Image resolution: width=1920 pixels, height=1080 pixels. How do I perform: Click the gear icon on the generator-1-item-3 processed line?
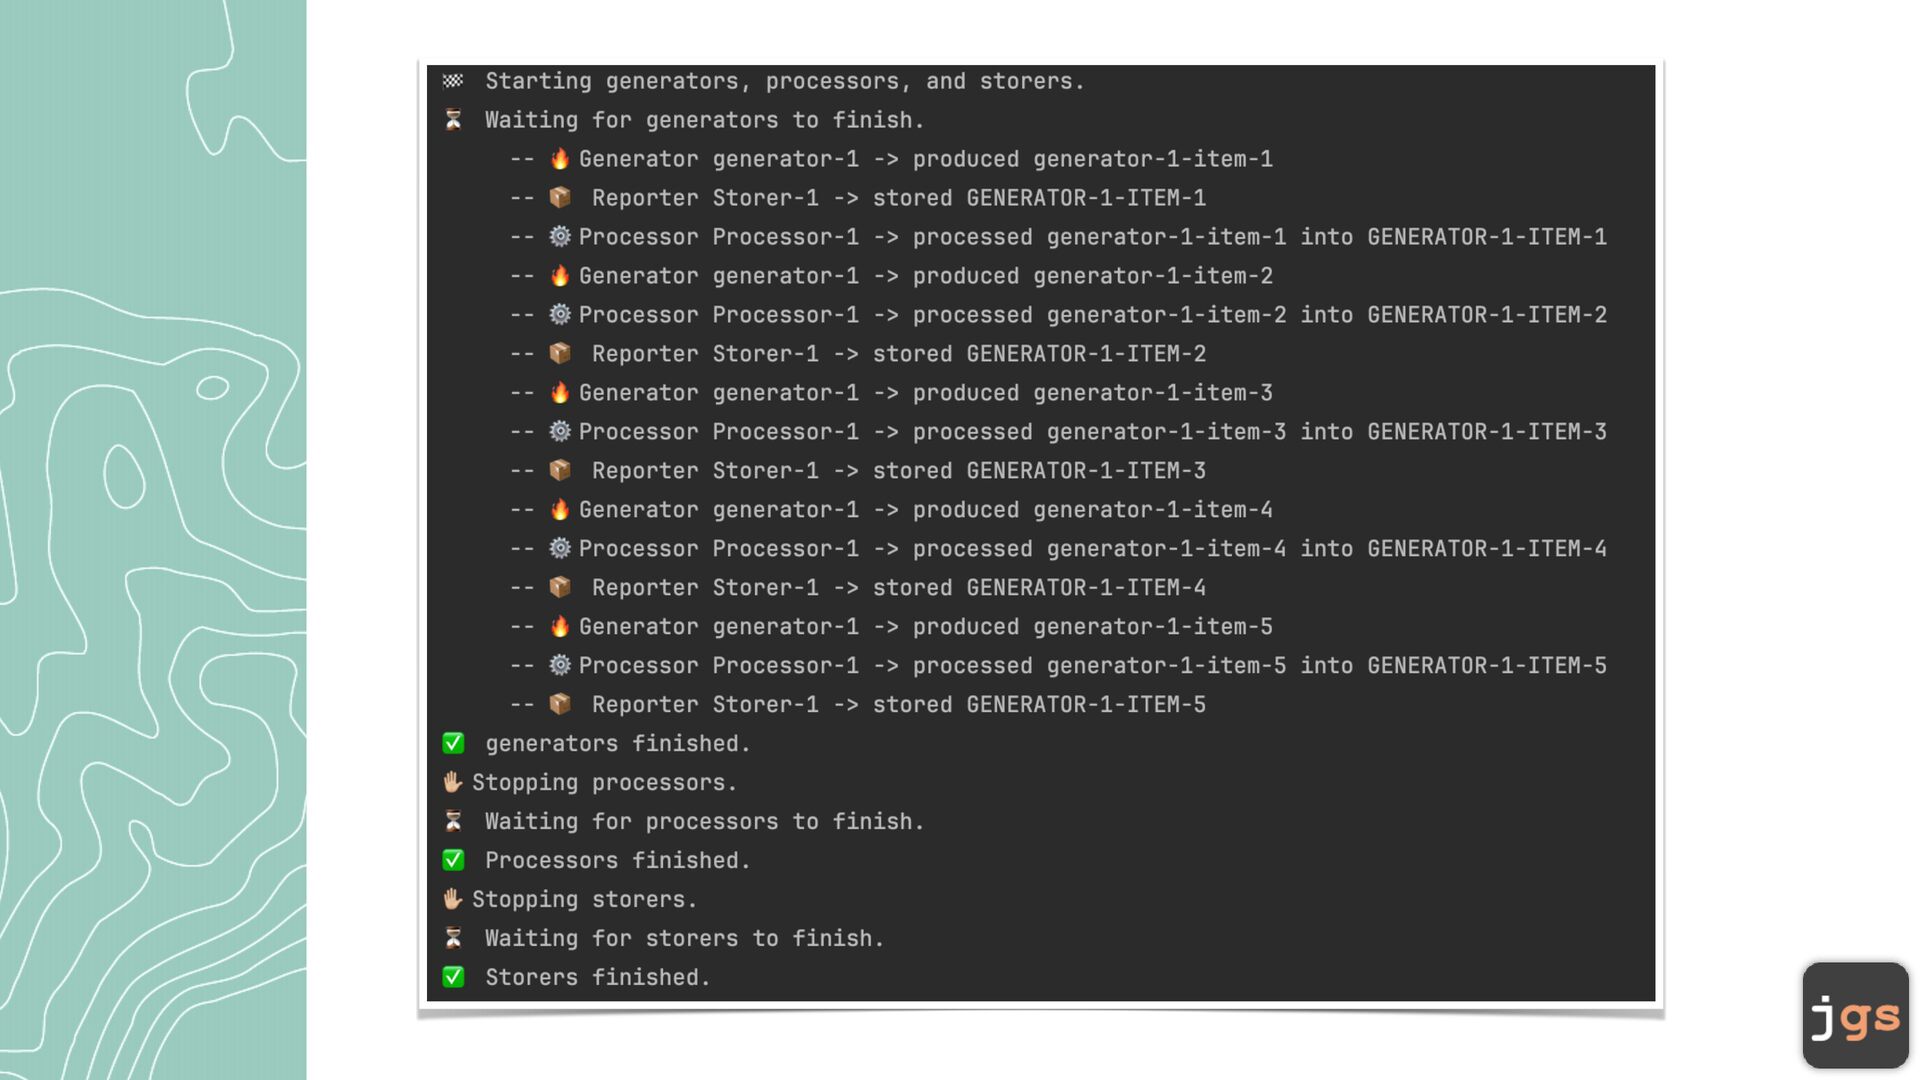click(560, 432)
